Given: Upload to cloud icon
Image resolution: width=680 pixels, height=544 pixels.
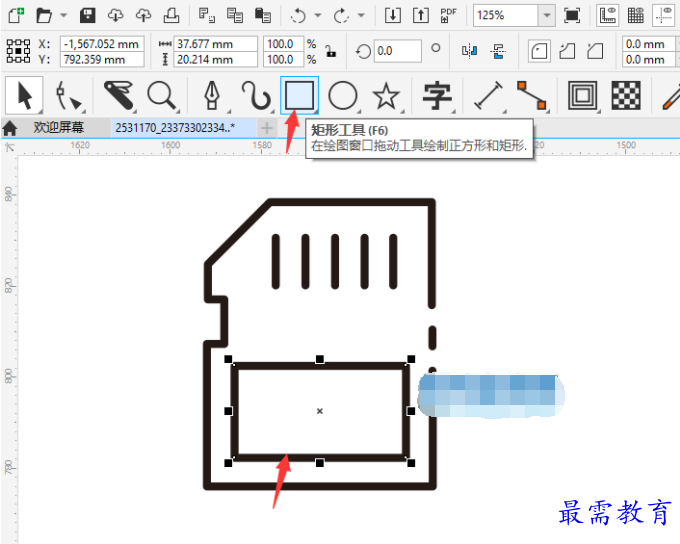Looking at the screenshot, I should point(143,16).
